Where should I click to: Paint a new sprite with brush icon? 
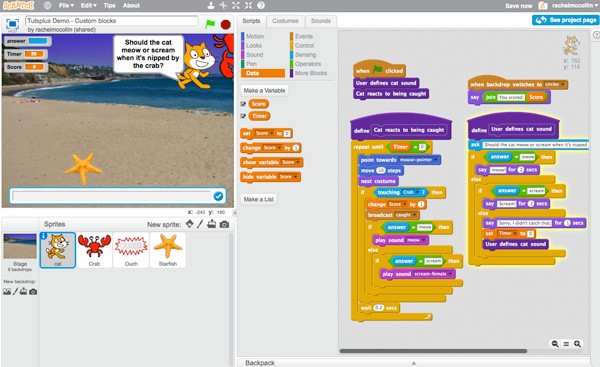[x=200, y=224]
